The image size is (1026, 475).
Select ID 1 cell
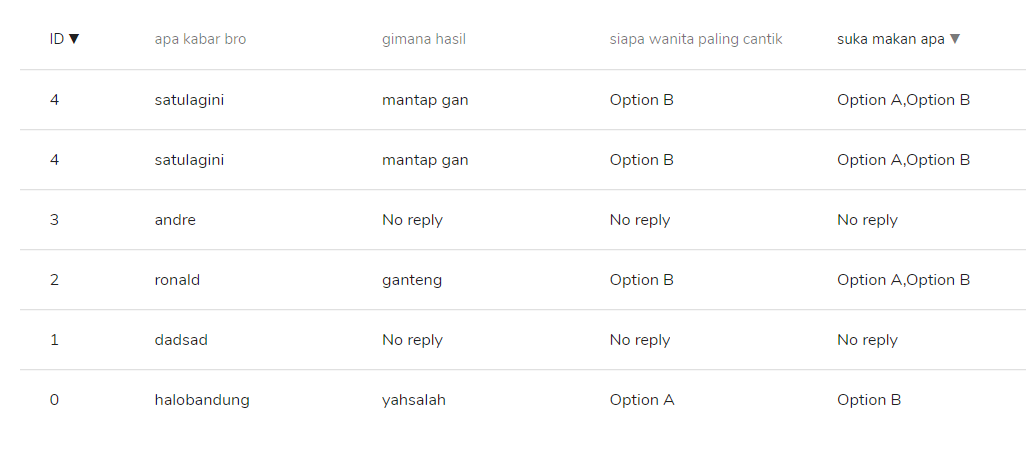point(54,340)
